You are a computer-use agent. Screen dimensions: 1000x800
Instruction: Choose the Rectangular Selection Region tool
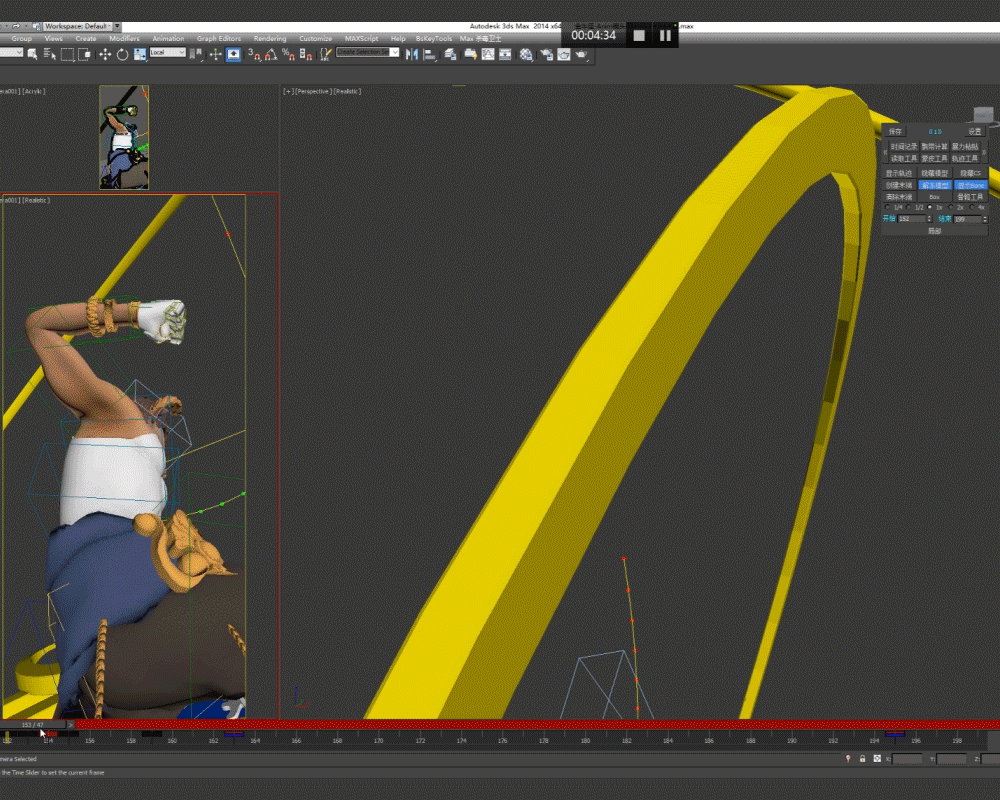click(67, 54)
